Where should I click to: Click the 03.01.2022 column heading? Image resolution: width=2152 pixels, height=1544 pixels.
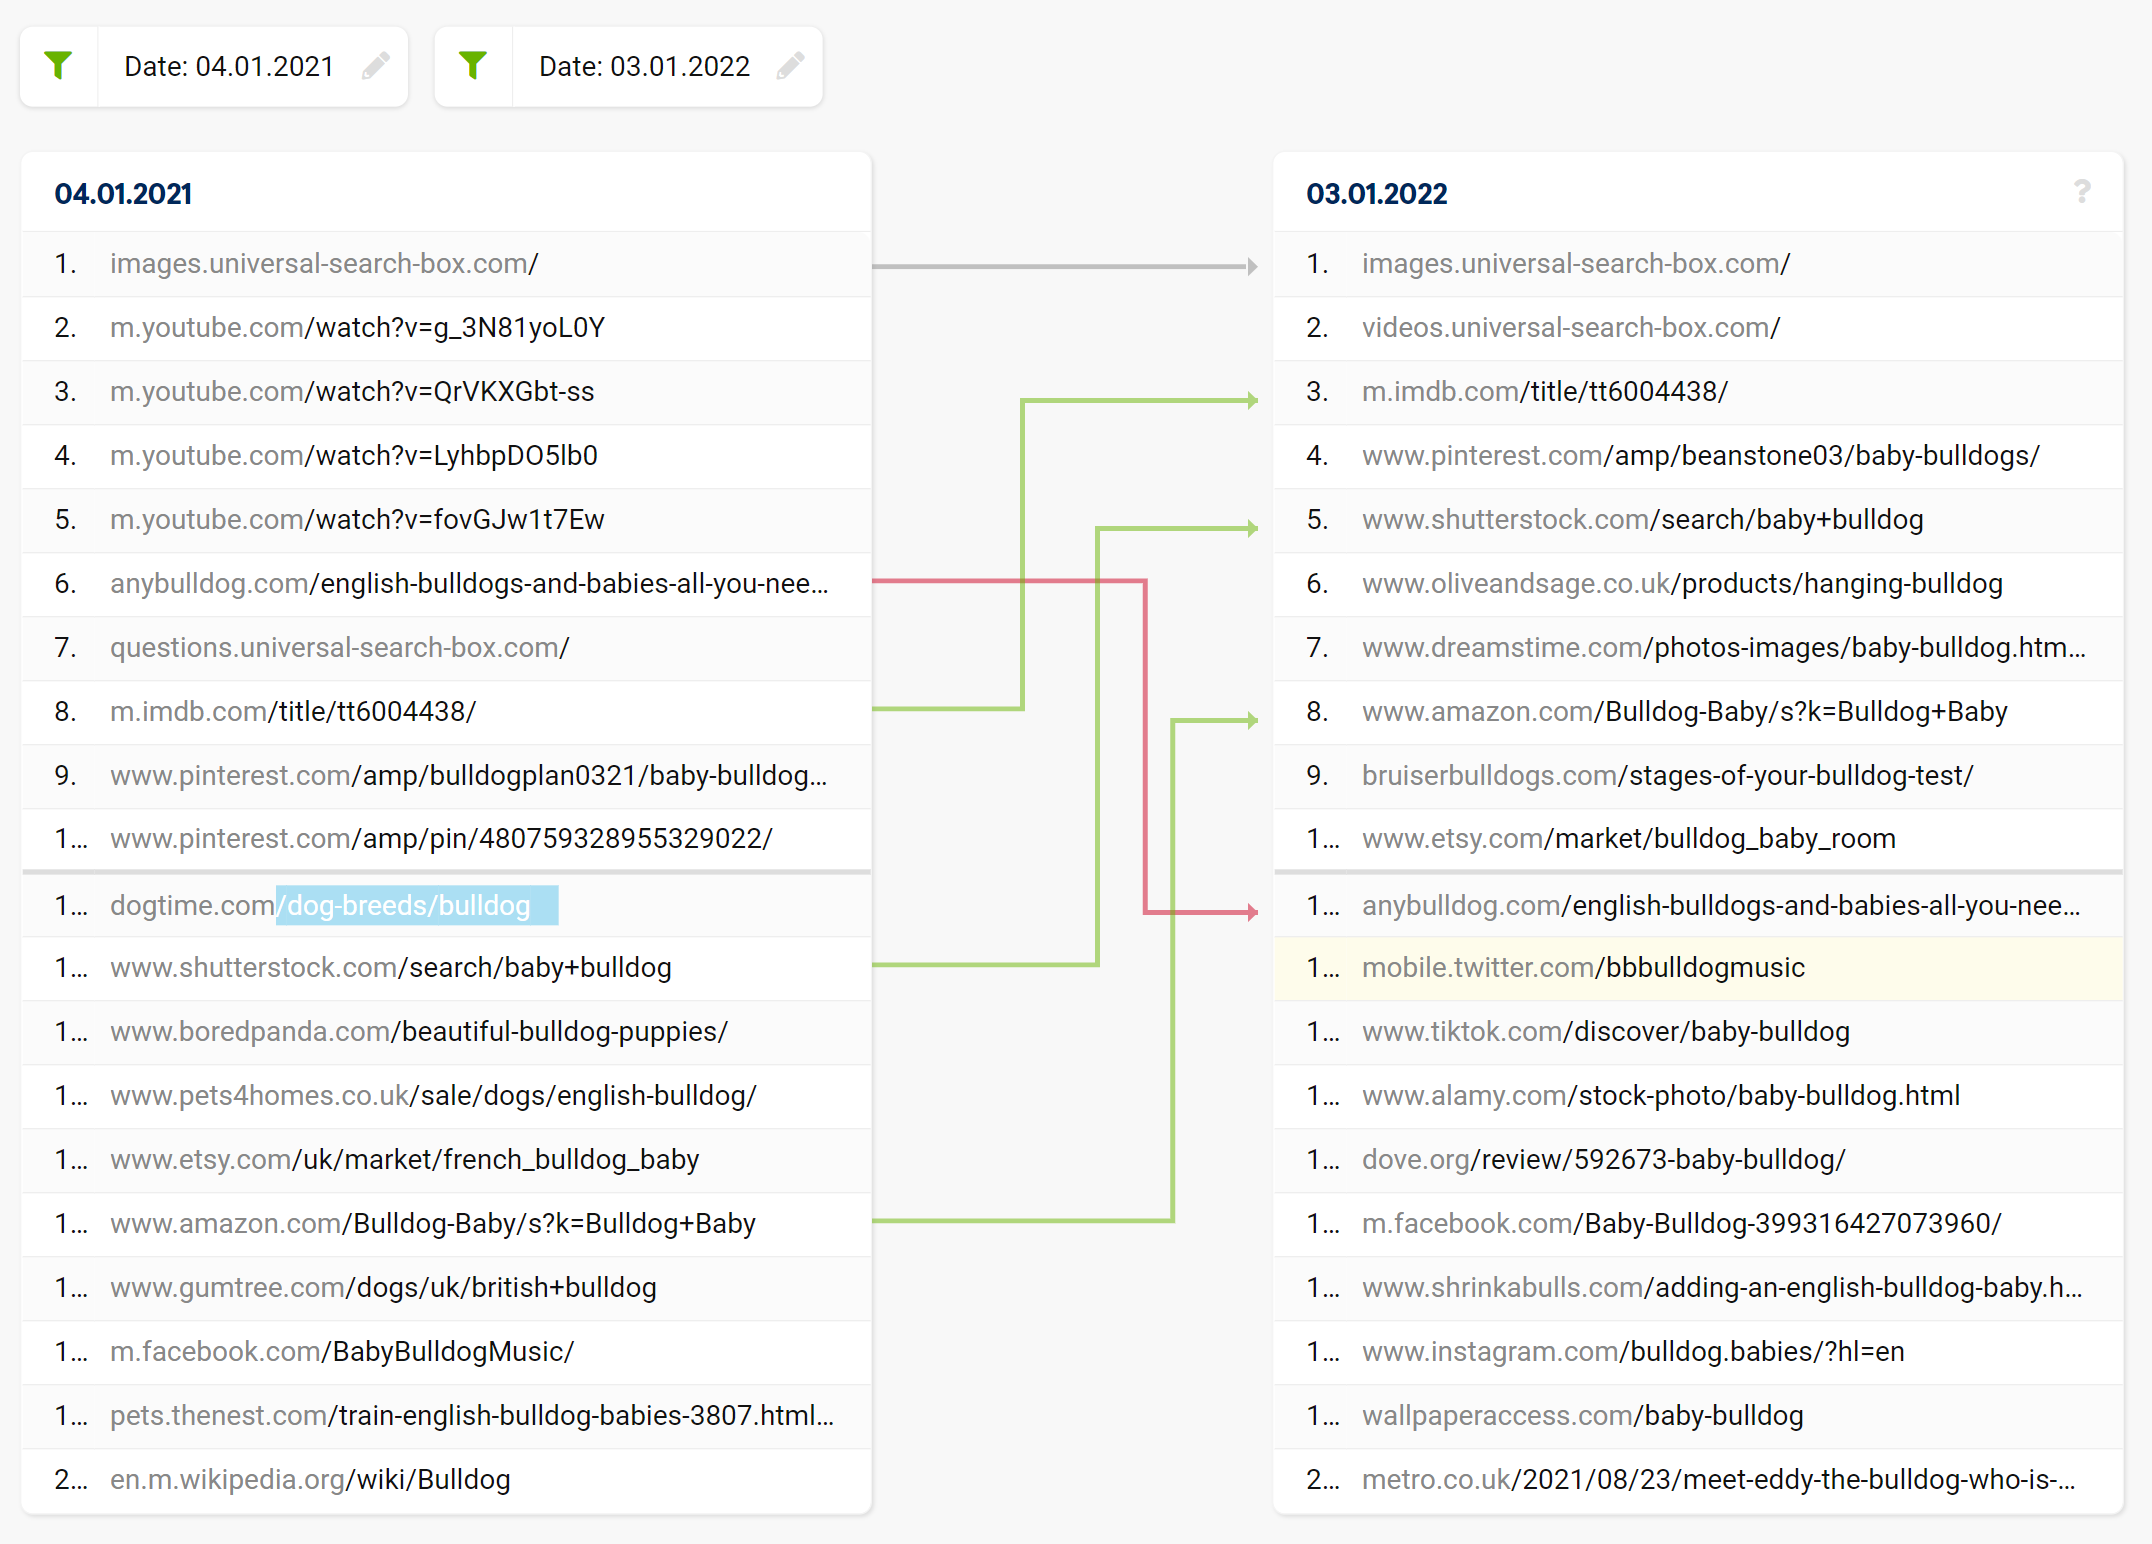(1377, 194)
